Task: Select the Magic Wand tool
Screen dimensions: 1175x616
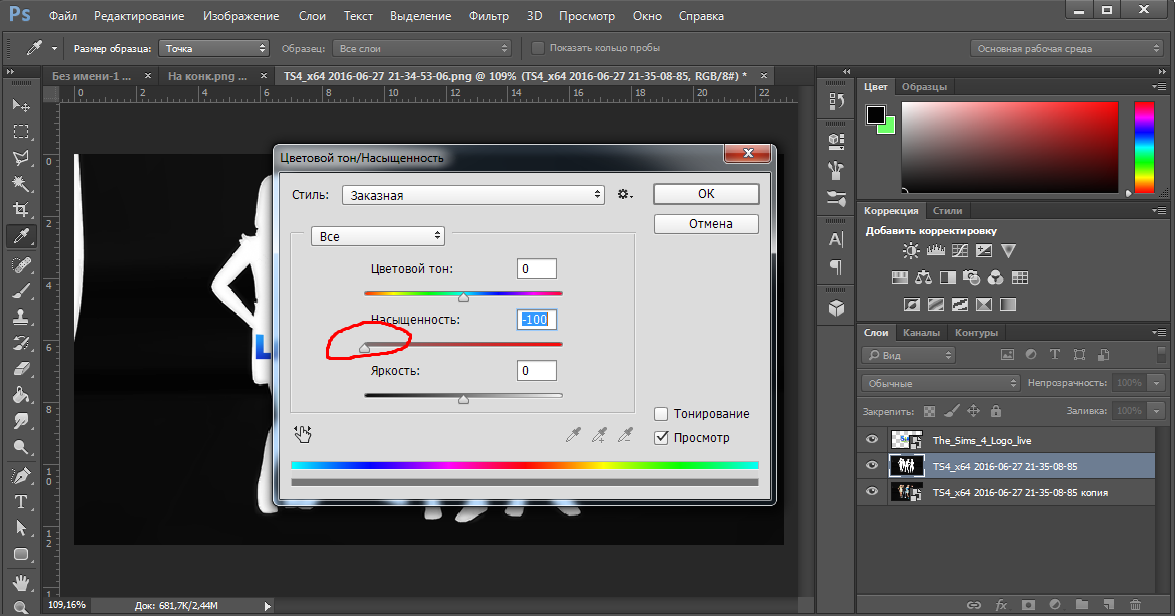Action: [21, 184]
